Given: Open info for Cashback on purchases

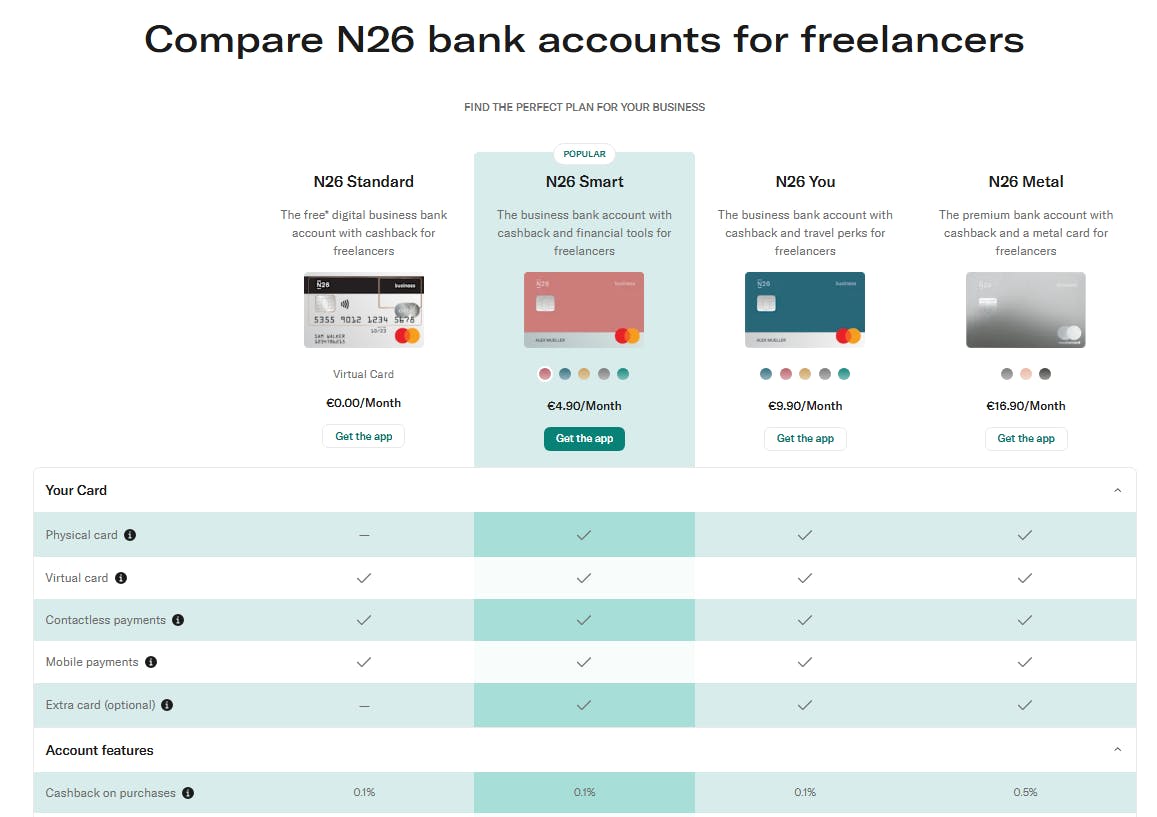Looking at the screenshot, I should click(x=188, y=791).
